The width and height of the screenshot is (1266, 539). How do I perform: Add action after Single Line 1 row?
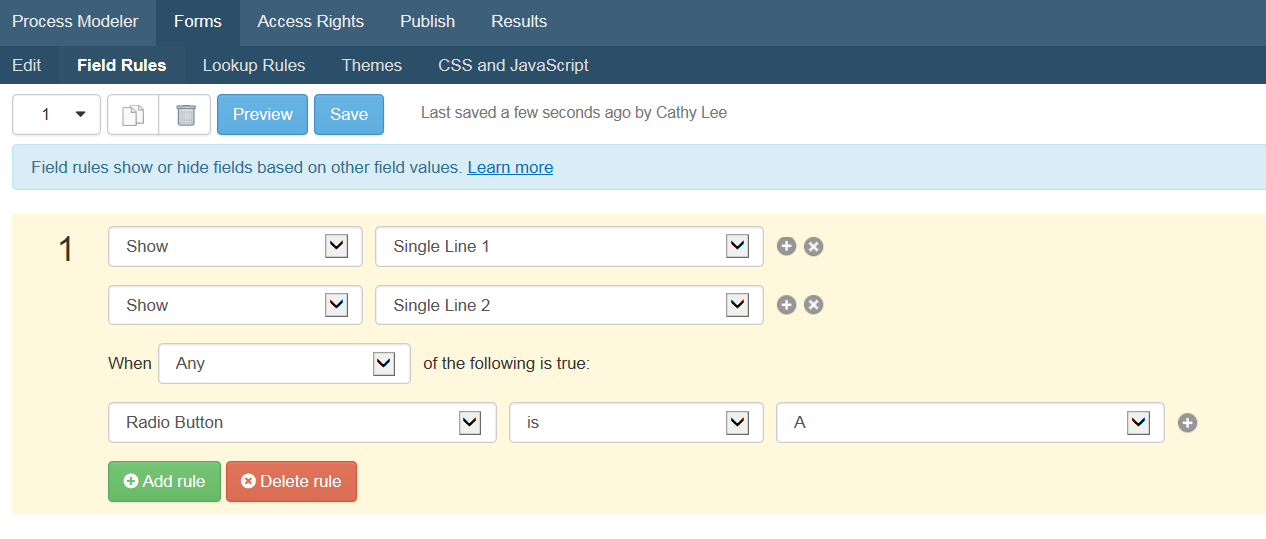(x=787, y=246)
